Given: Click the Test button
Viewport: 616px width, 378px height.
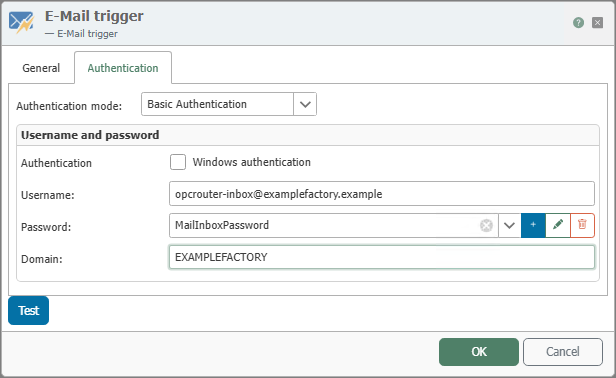Looking at the screenshot, I should [29, 310].
